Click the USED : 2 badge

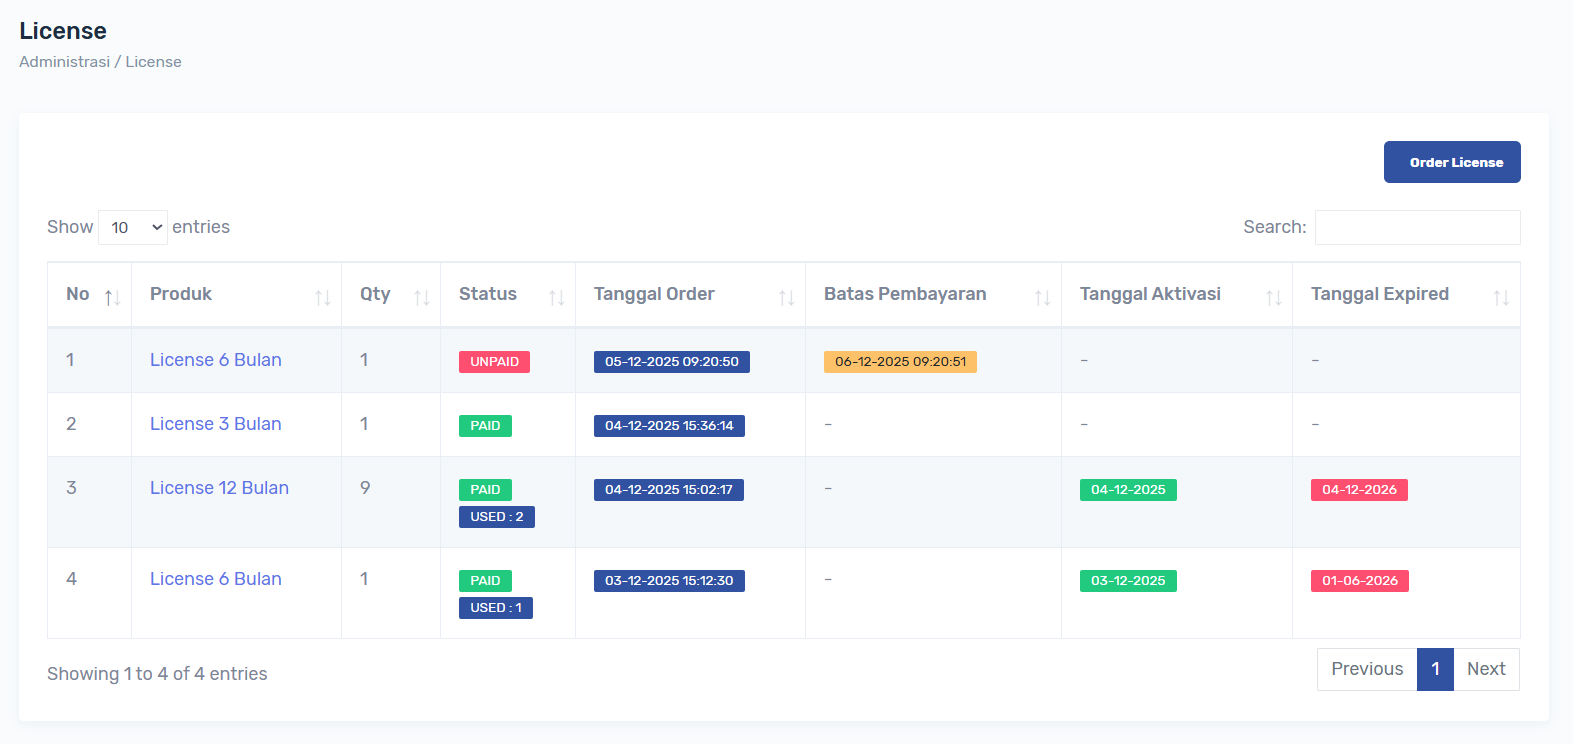(496, 517)
